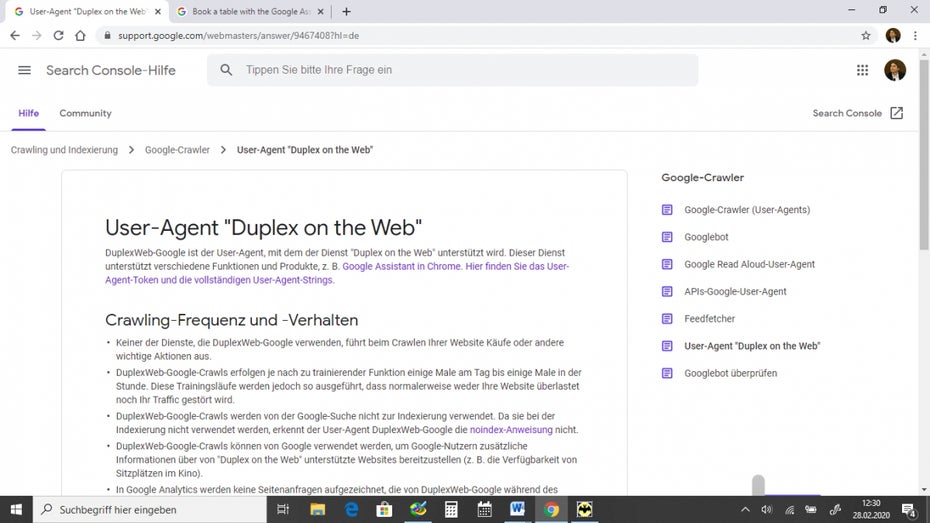Image resolution: width=930 pixels, height=523 pixels.
Task: Open the sidebar entry User-Agent "Duplex on the Web"
Action: (751, 346)
